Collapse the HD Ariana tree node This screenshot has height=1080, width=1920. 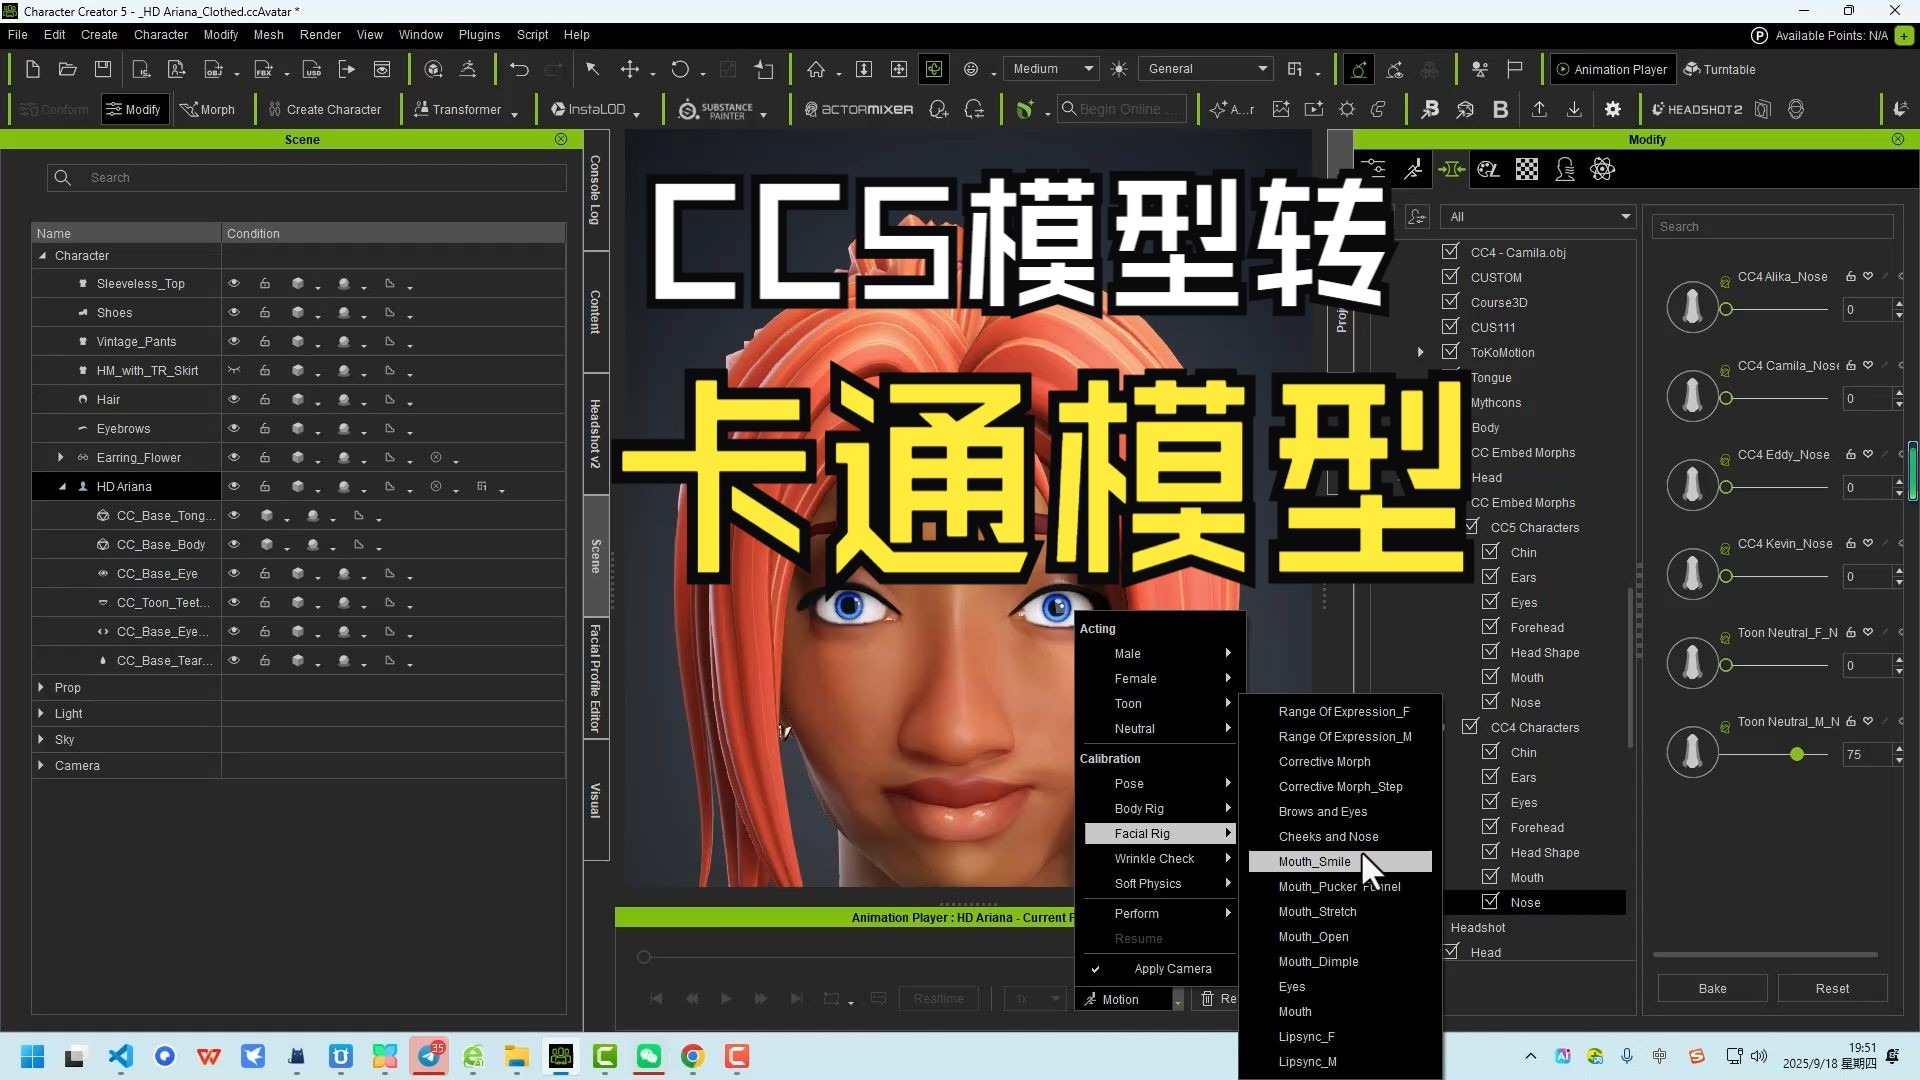[x=62, y=487]
